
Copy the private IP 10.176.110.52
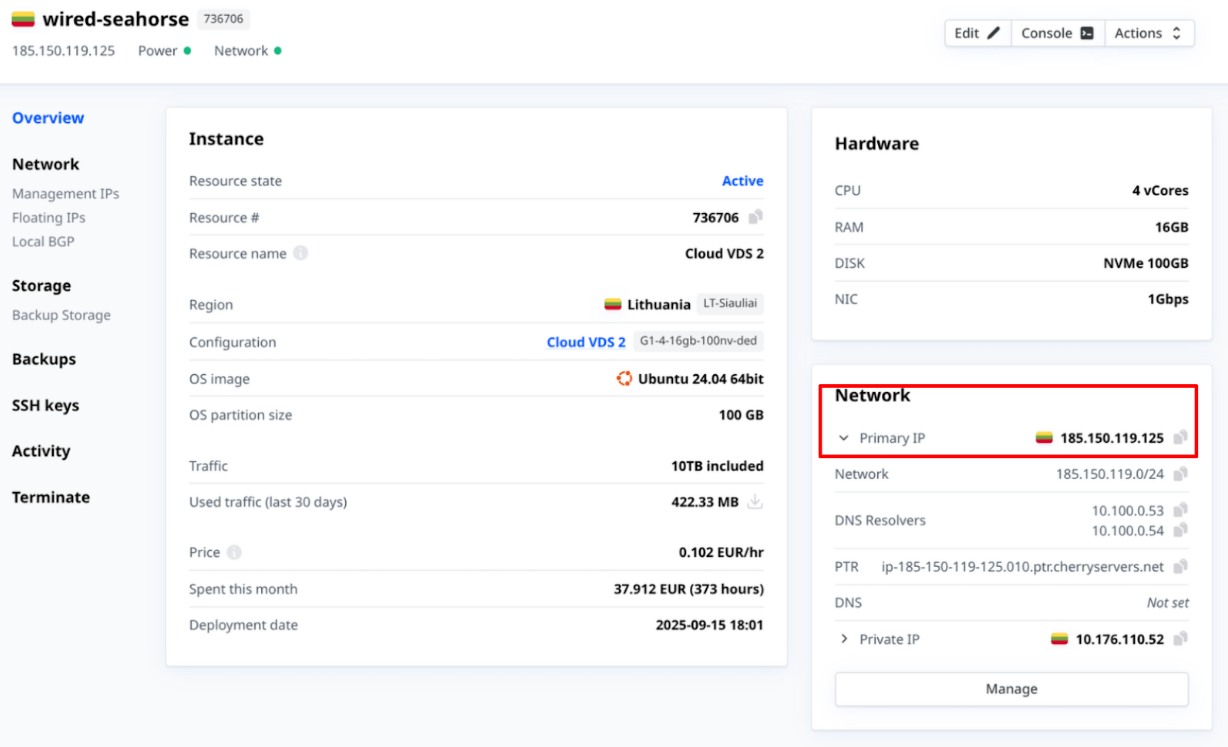click(1180, 639)
